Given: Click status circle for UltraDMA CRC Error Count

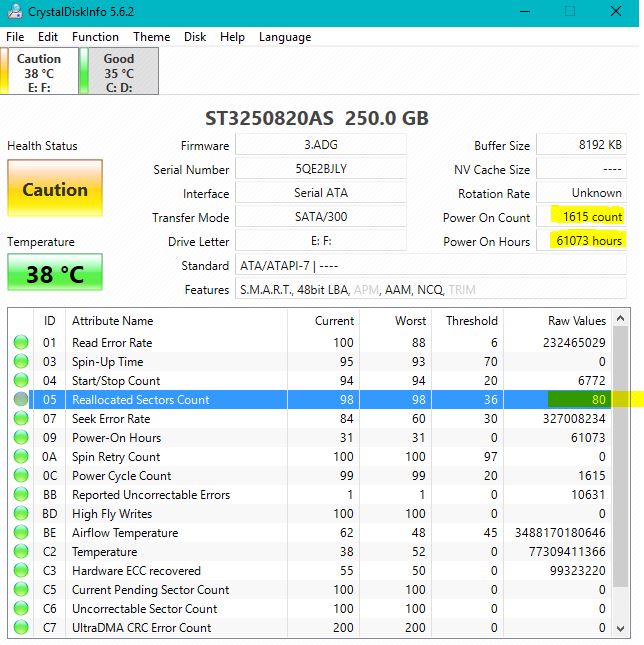Looking at the screenshot, I should pos(21,627).
